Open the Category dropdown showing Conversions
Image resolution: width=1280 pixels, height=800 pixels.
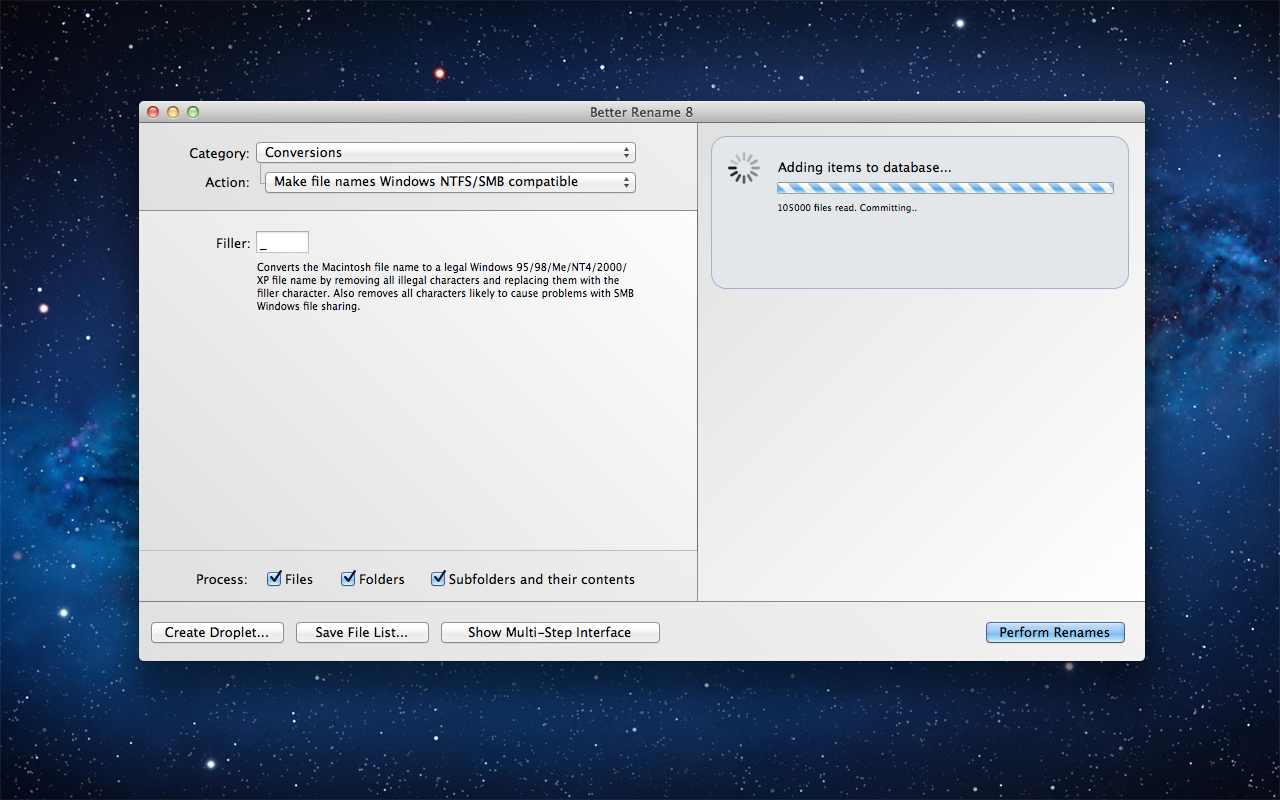tap(446, 153)
